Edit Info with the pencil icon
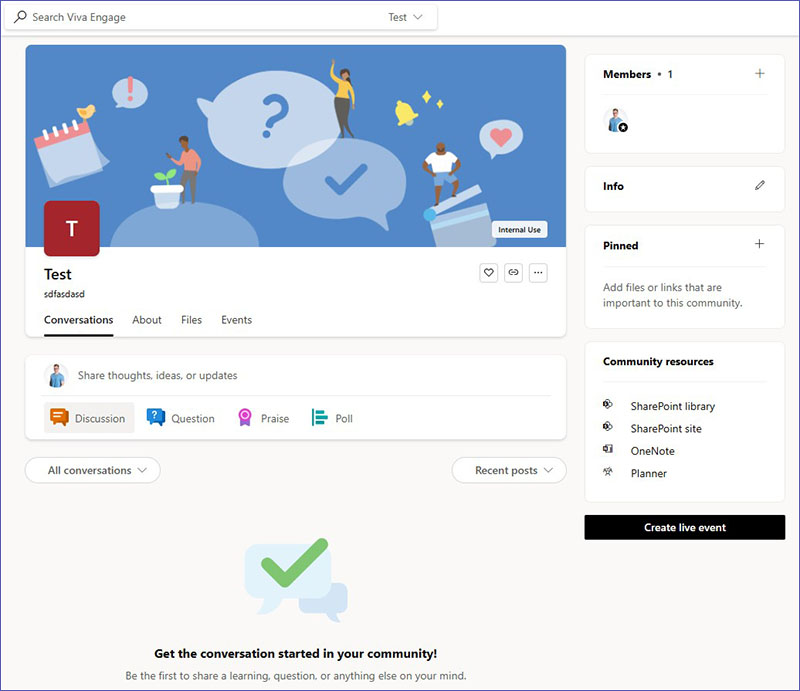 tap(760, 185)
